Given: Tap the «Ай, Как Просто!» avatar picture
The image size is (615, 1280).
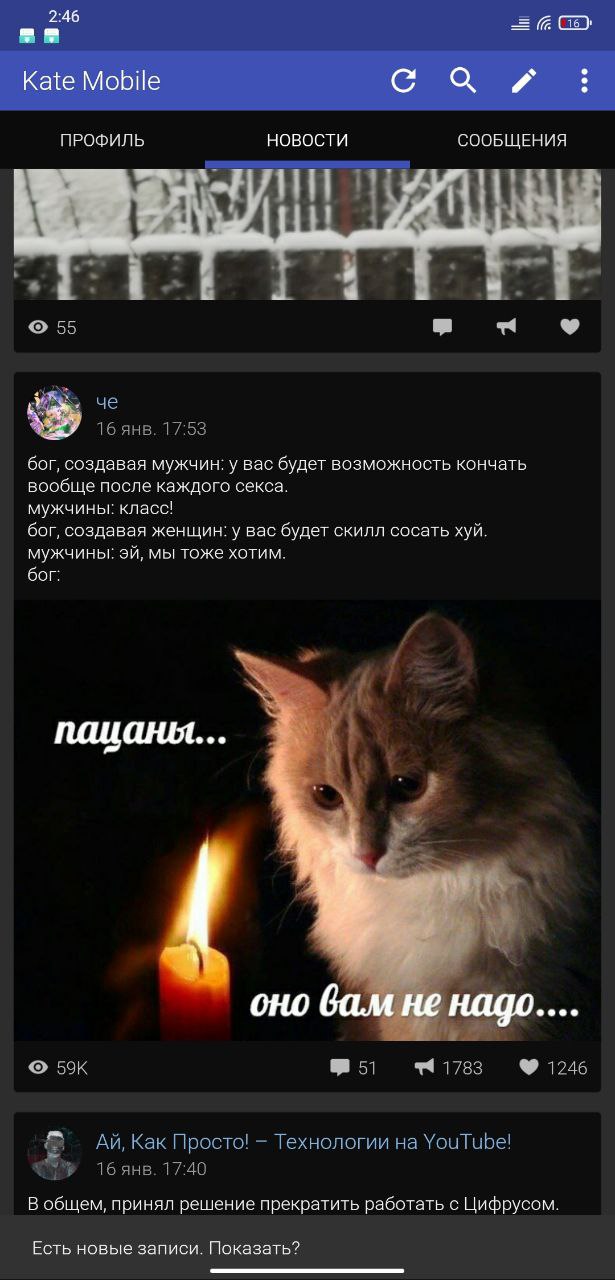Looking at the screenshot, I should point(54,1153).
